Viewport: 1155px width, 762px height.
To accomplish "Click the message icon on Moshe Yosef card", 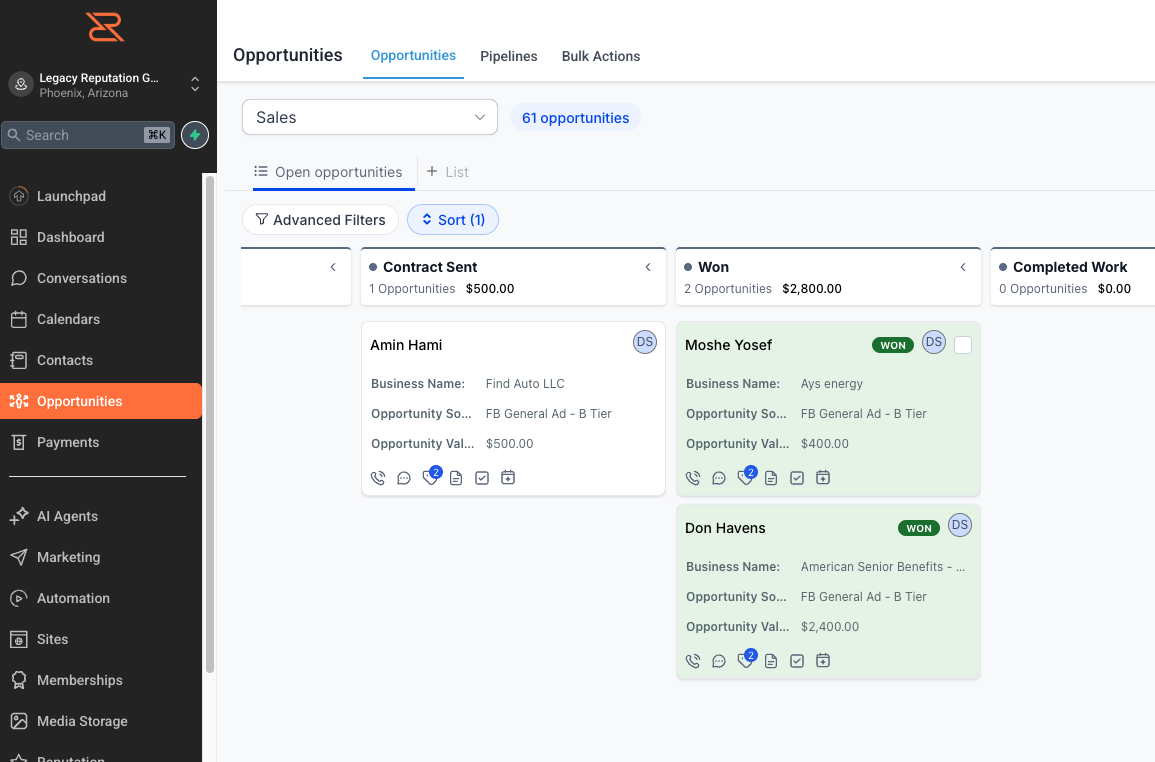I will pyautogui.click(x=719, y=478).
